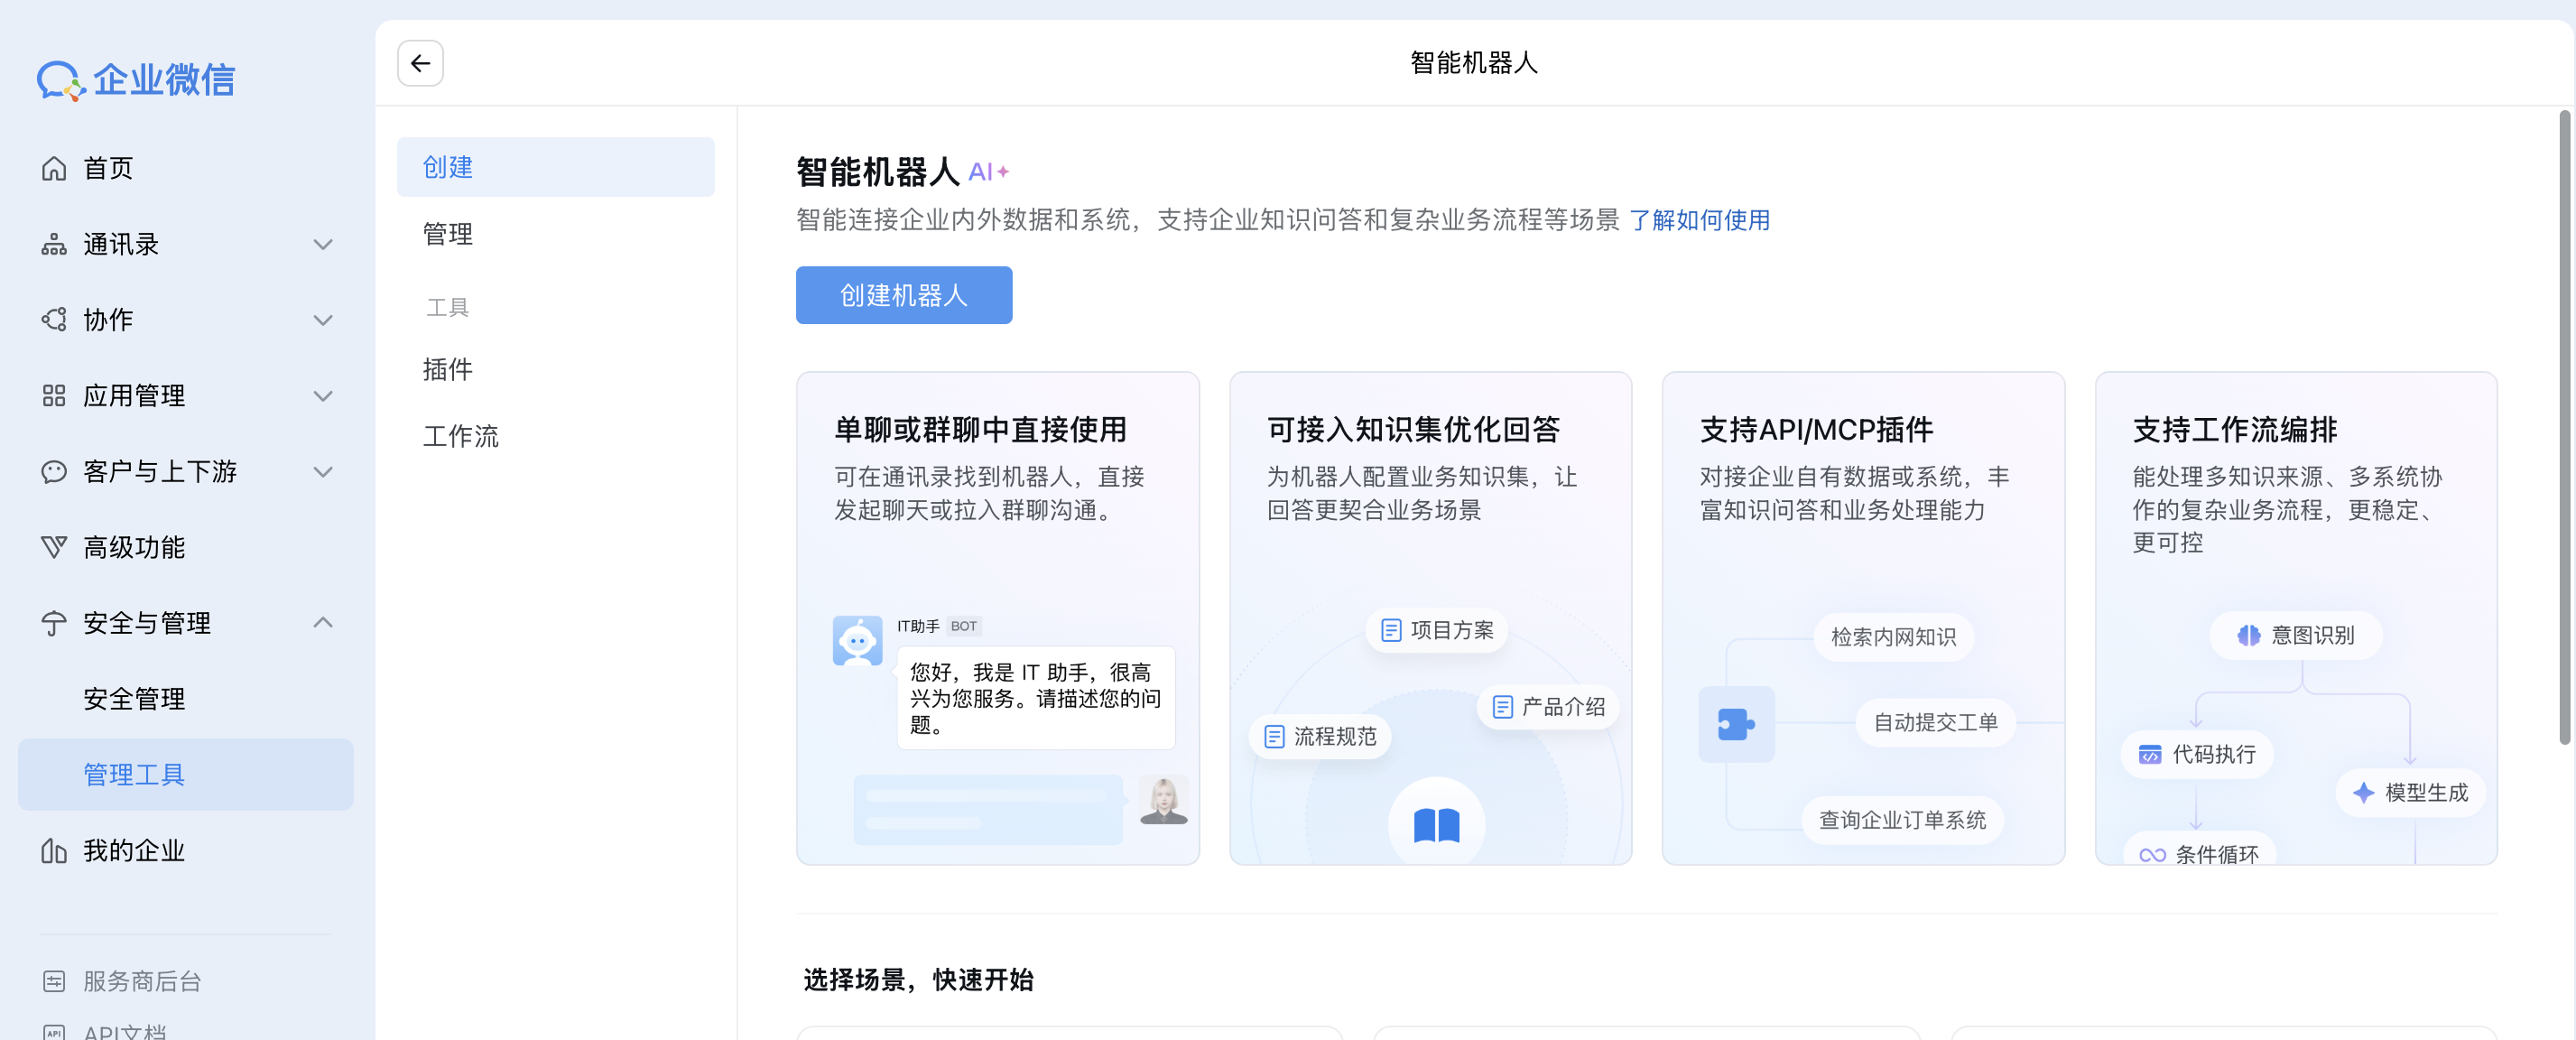Click the 查询企业订单系统 chip

[1902, 820]
